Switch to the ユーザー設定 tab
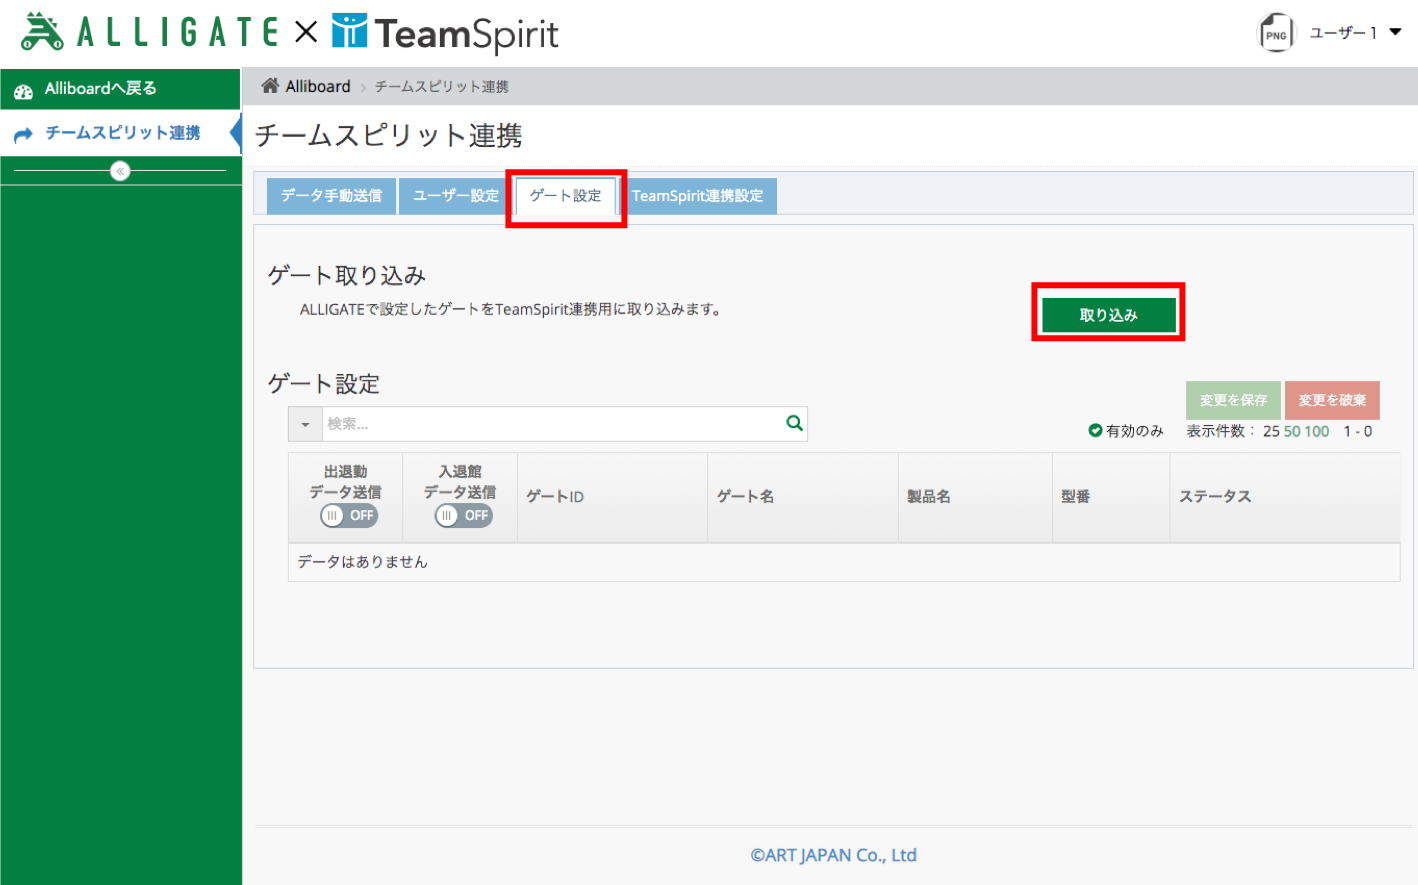Screen dimensions: 1418x885 [x=456, y=196]
